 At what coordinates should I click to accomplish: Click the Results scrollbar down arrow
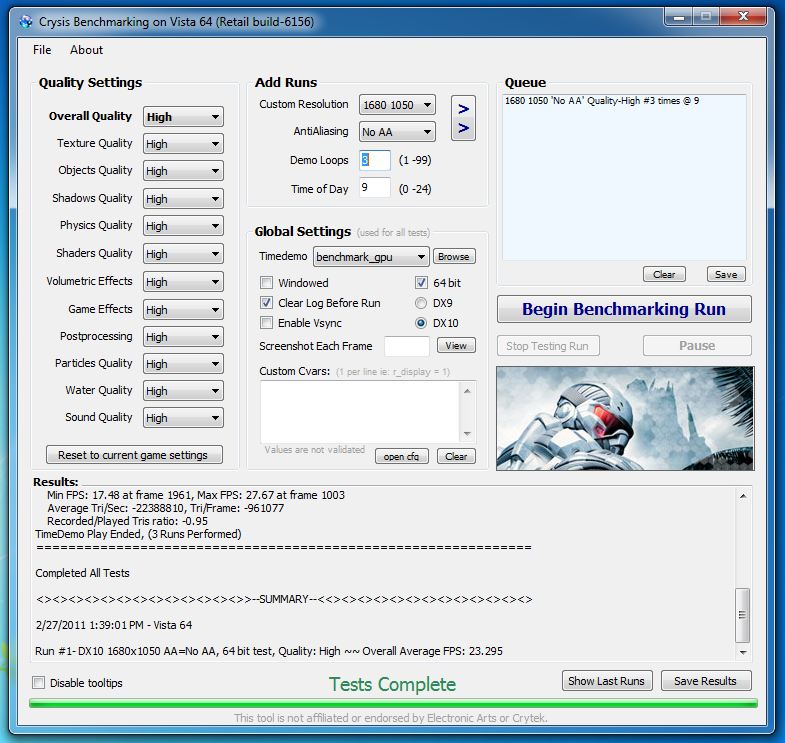tap(743, 652)
